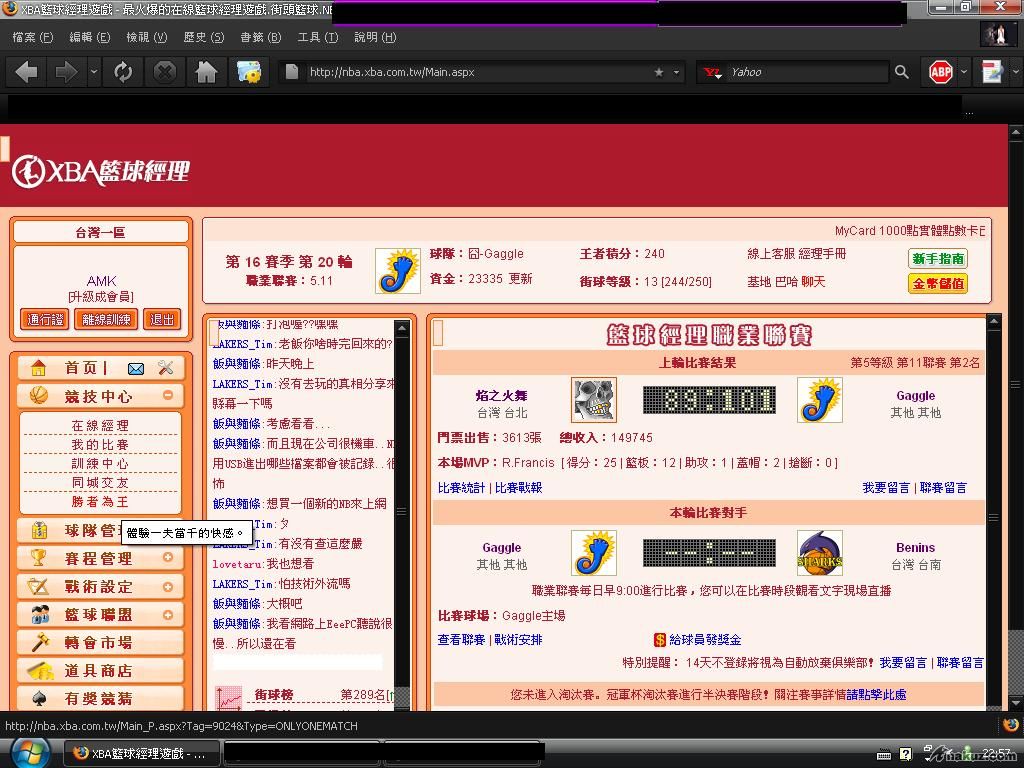1024x768 pixels.
Task: Open 有獎競猜 in the sidebar
Action: coord(99,699)
